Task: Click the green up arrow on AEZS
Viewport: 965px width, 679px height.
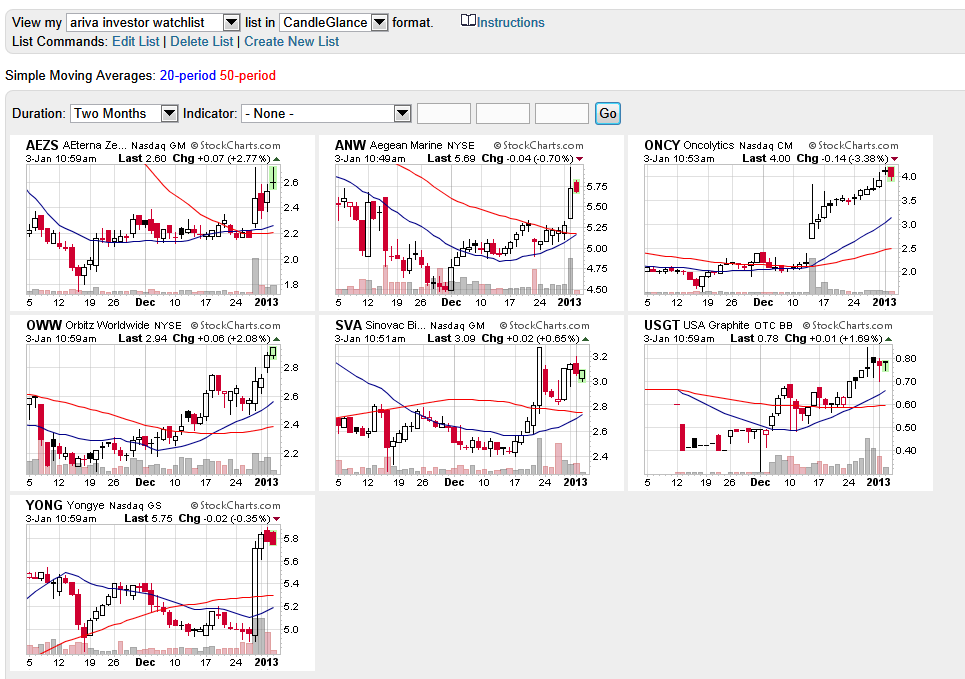Action: point(276,159)
